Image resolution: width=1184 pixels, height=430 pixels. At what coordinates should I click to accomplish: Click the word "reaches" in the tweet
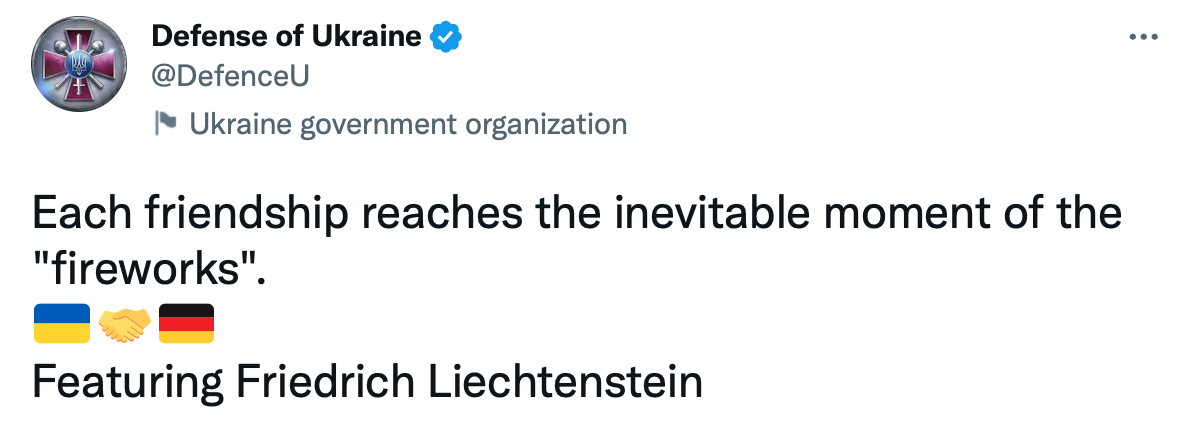coord(442,215)
